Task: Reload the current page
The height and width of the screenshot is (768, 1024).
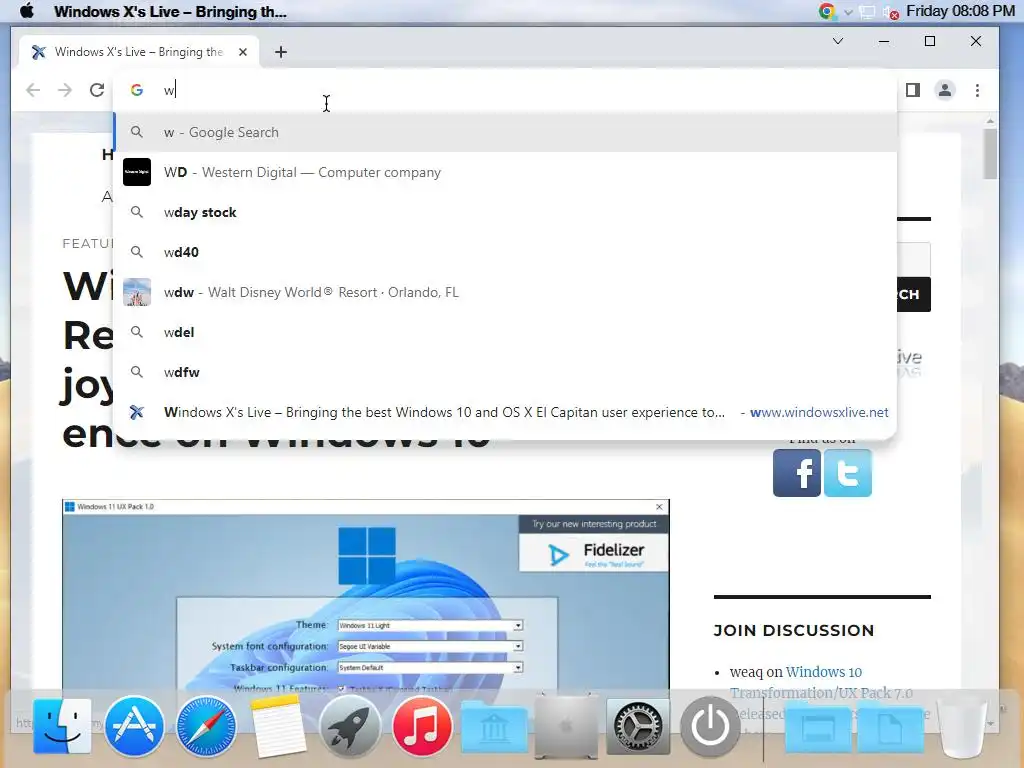Action: point(97,90)
